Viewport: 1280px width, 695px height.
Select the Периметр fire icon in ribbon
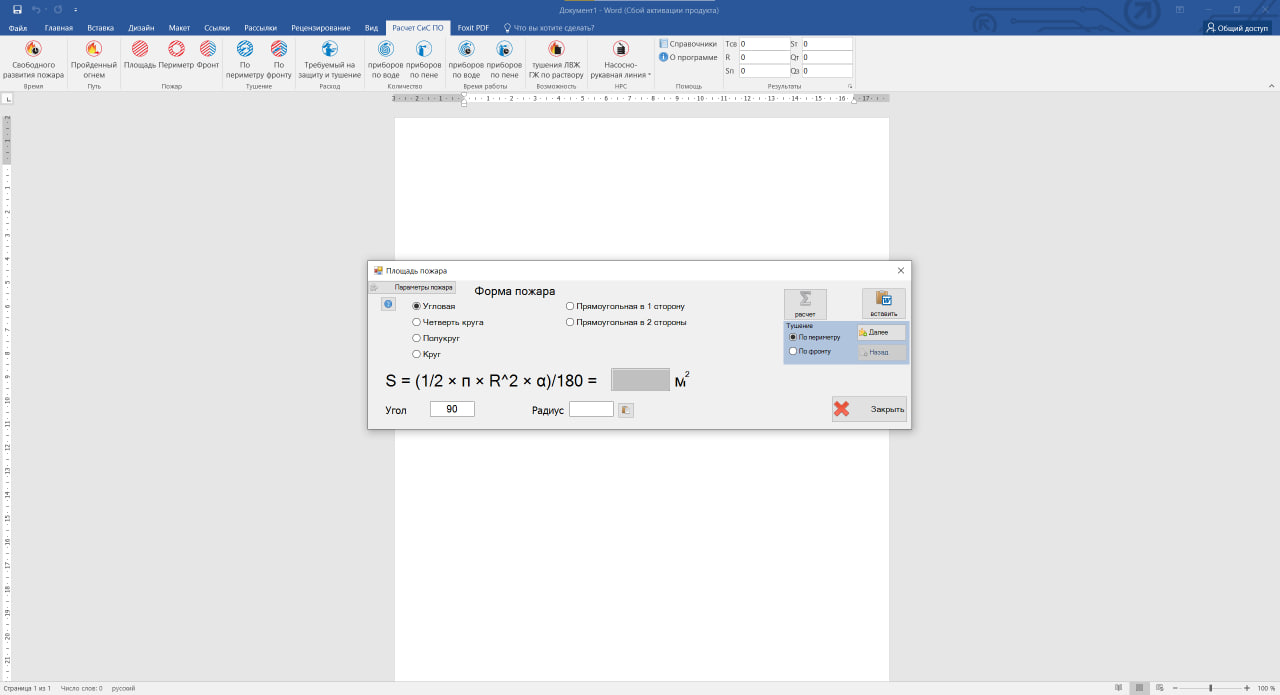coord(176,49)
